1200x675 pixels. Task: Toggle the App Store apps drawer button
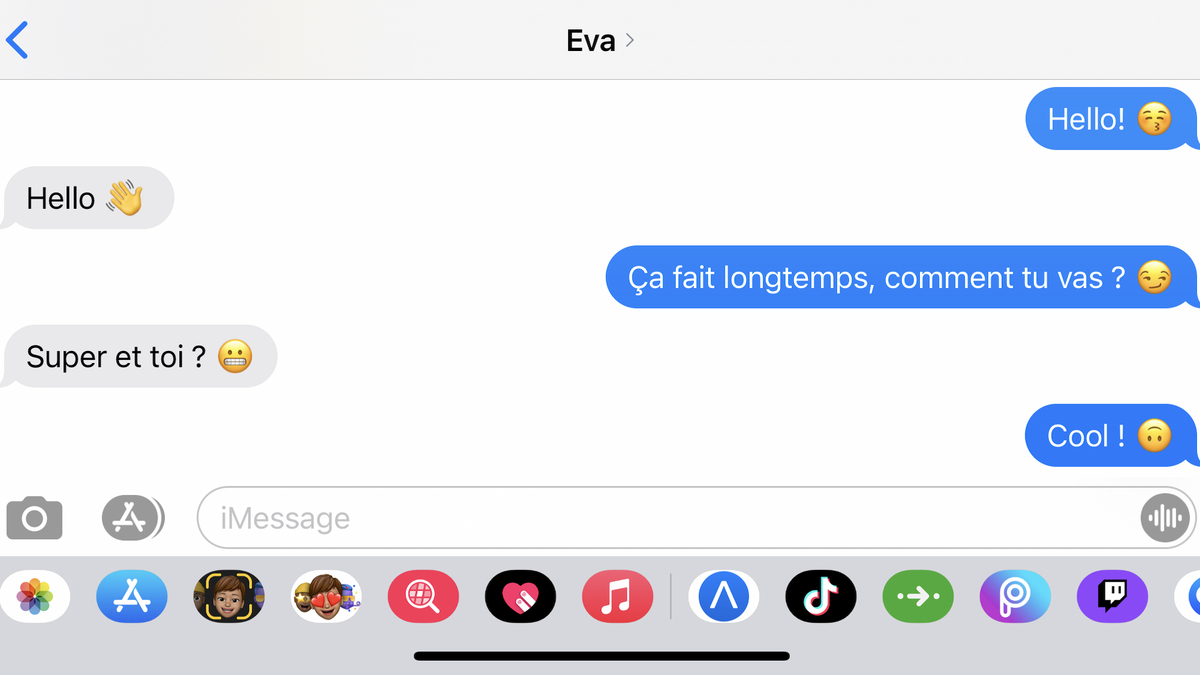(133, 518)
